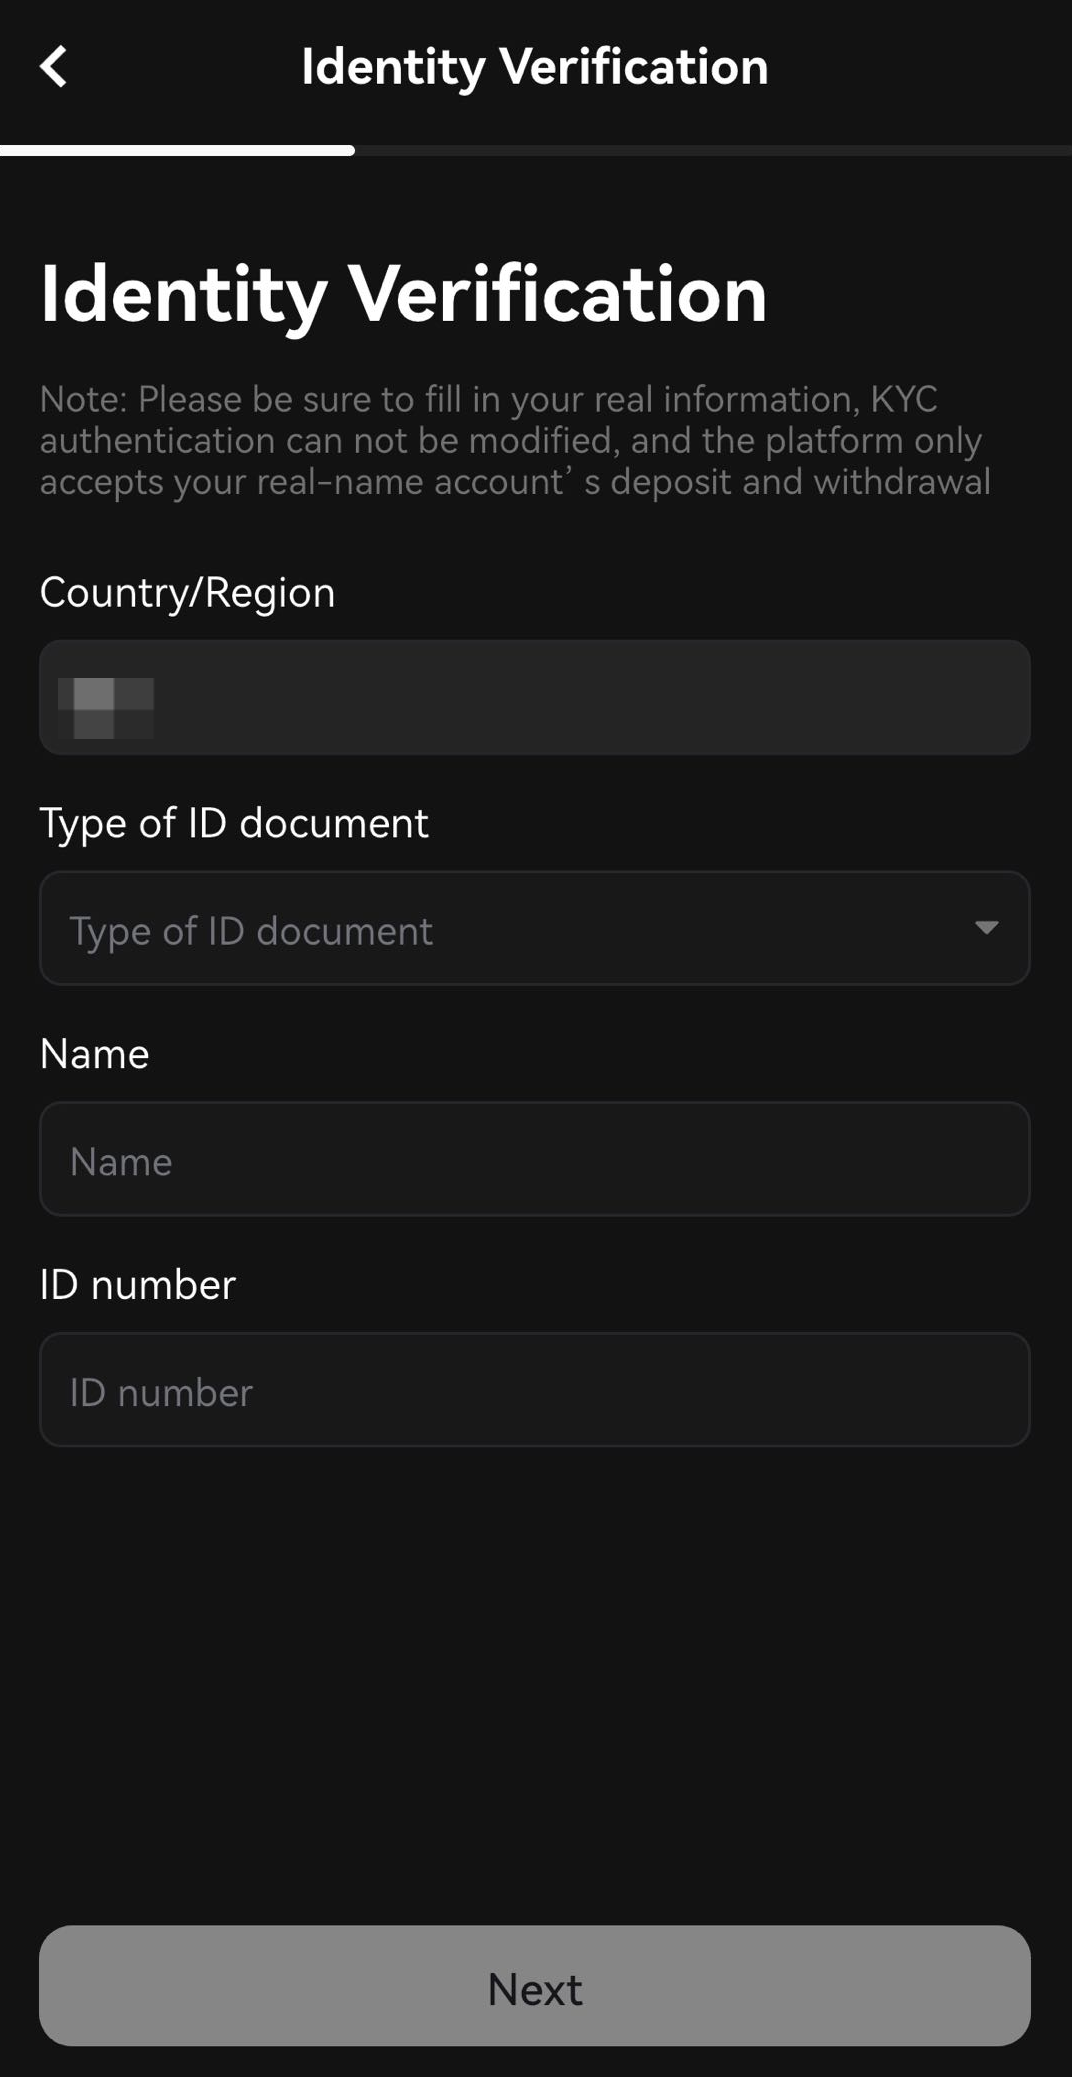The height and width of the screenshot is (2077, 1072).
Task: Focus the ID number input field
Action: point(534,1390)
